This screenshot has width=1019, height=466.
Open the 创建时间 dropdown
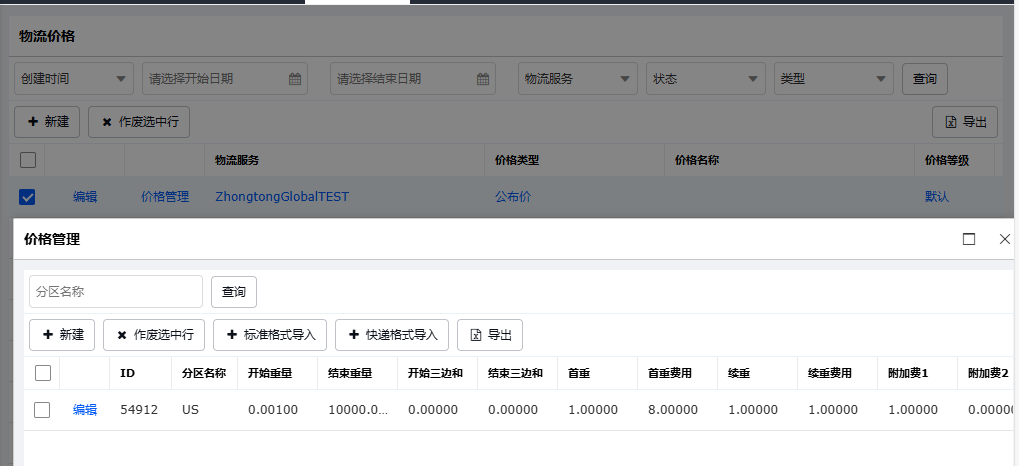[74, 79]
